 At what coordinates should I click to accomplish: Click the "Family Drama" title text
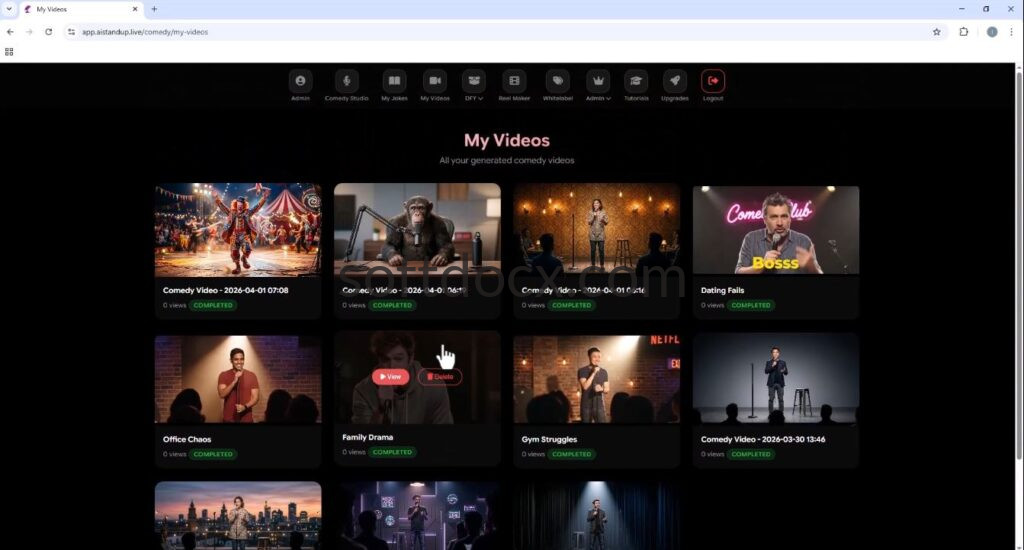(368, 437)
